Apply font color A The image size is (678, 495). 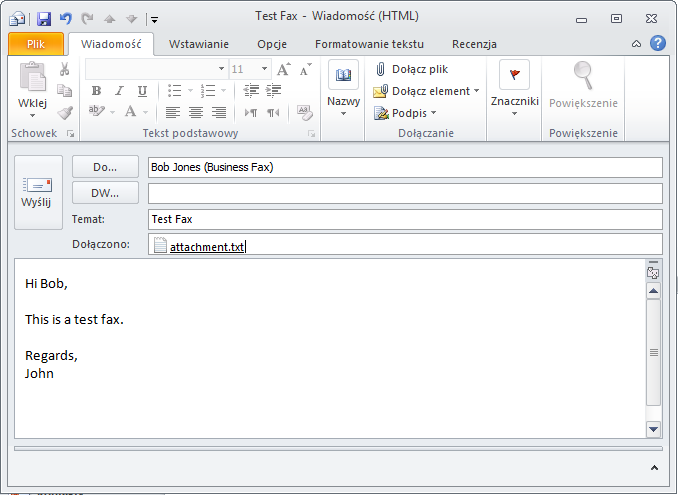pyautogui.click(x=130, y=112)
